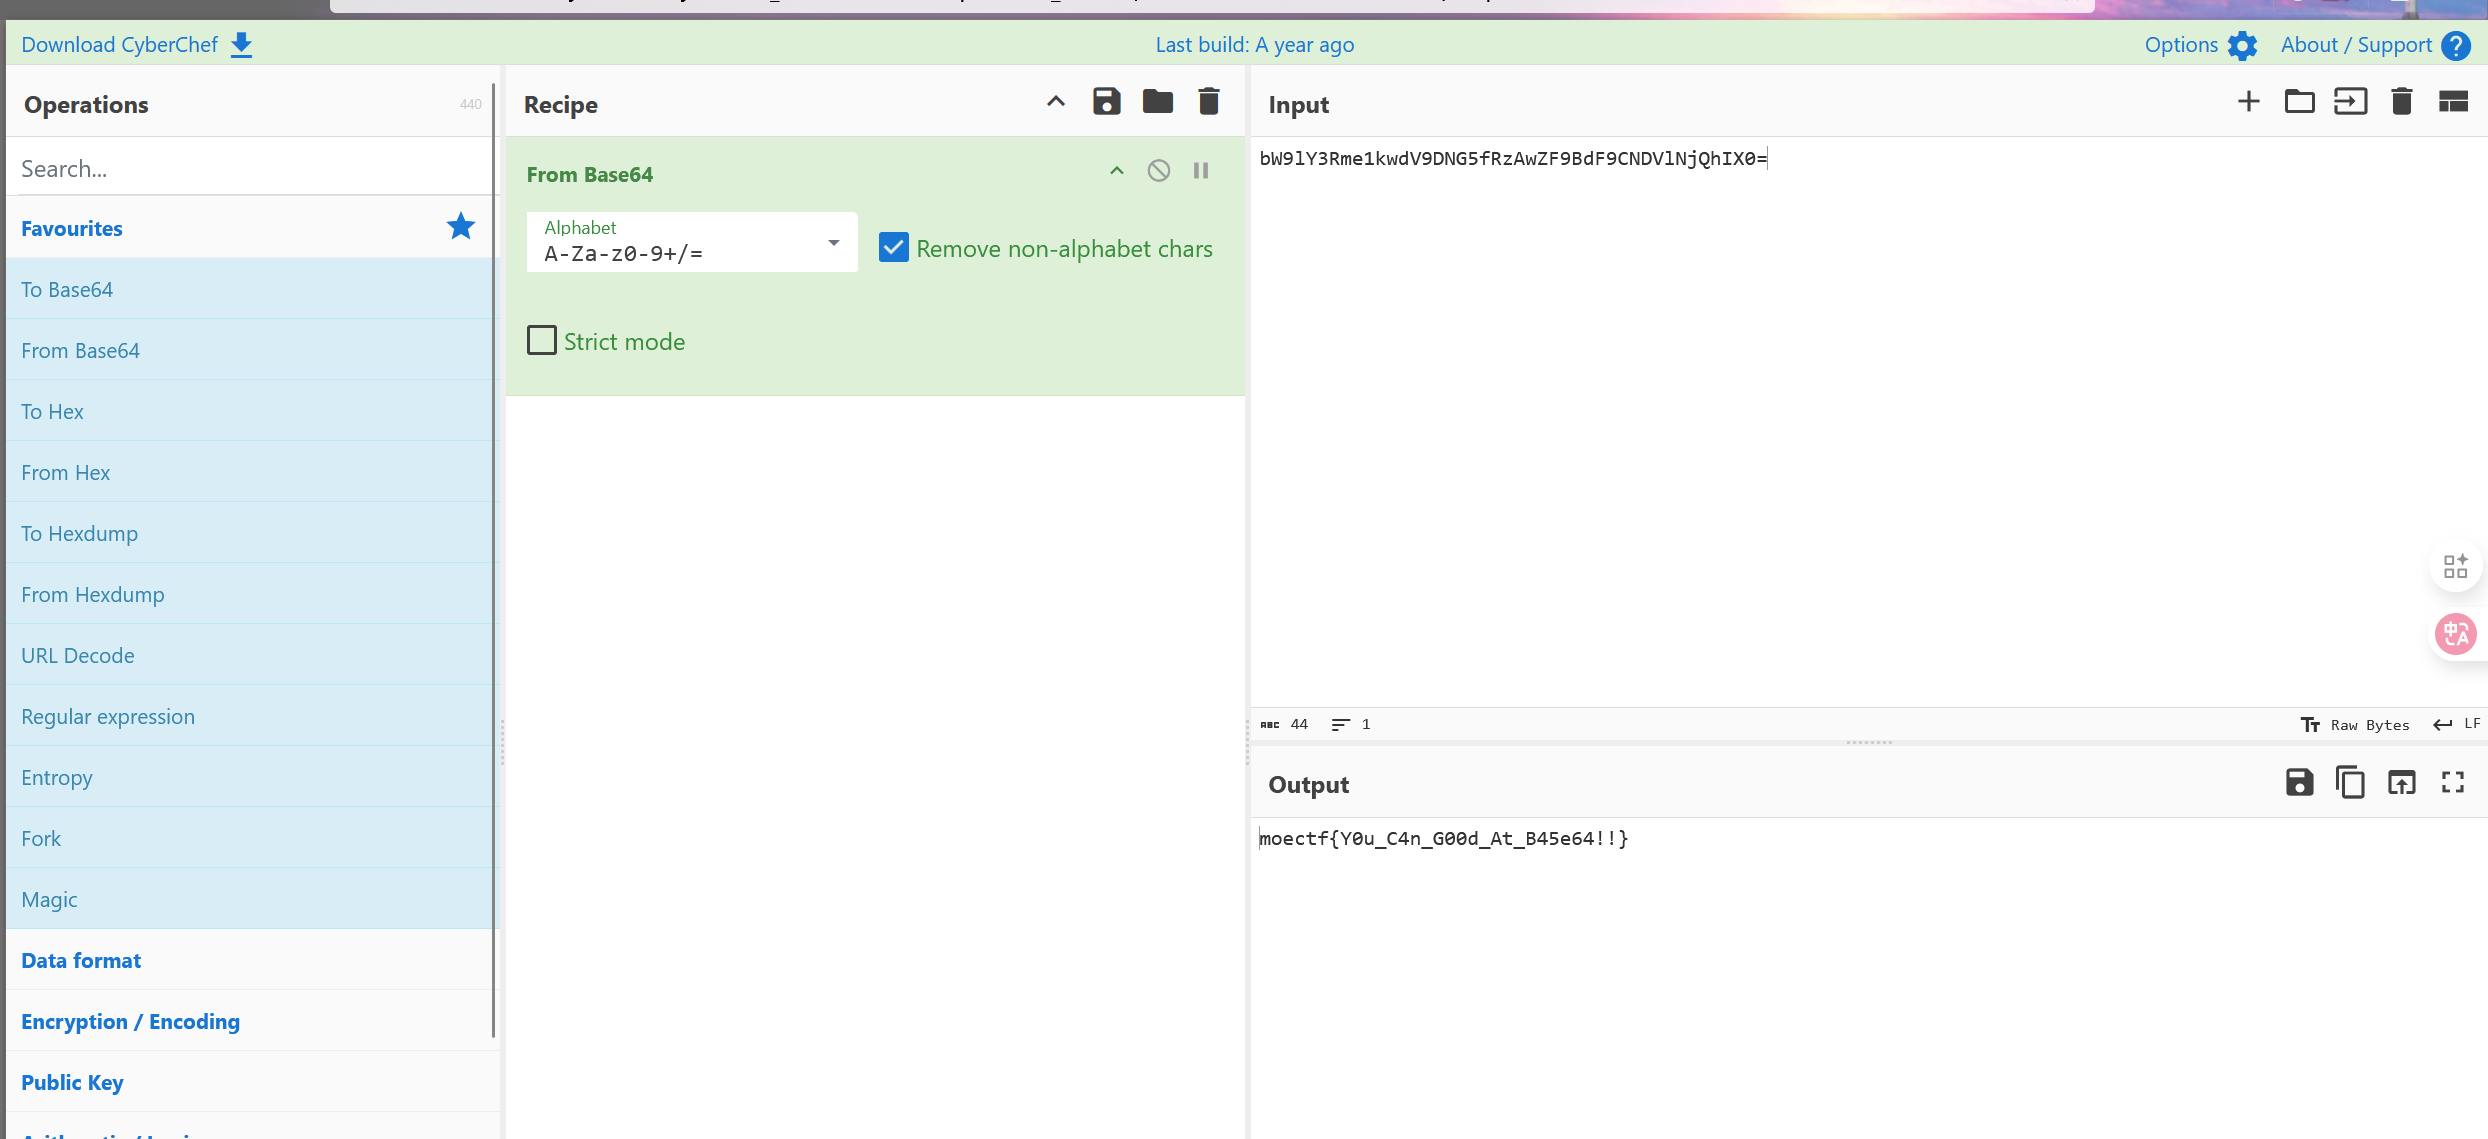Focus the operations Search field
The height and width of the screenshot is (1139, 2488).
tap(250, 169)
